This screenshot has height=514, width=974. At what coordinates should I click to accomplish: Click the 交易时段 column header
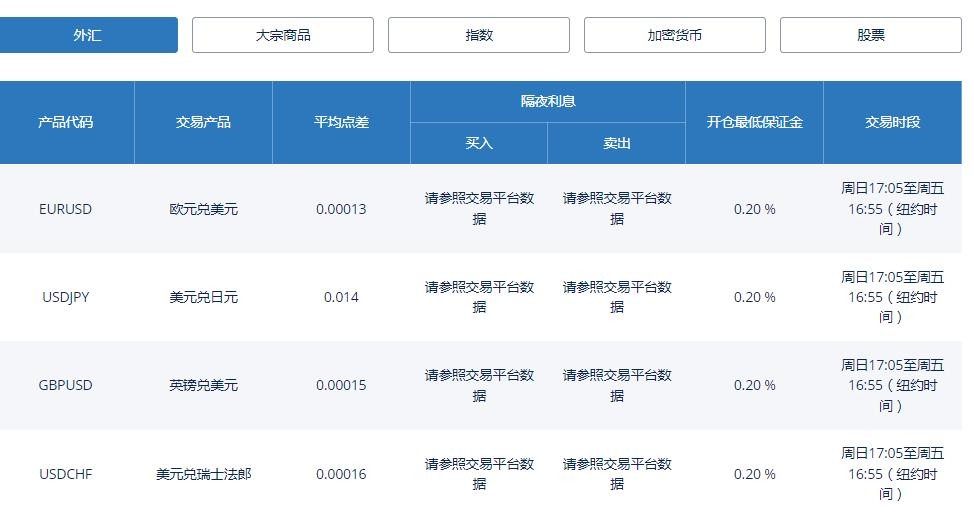pos(892,122)
